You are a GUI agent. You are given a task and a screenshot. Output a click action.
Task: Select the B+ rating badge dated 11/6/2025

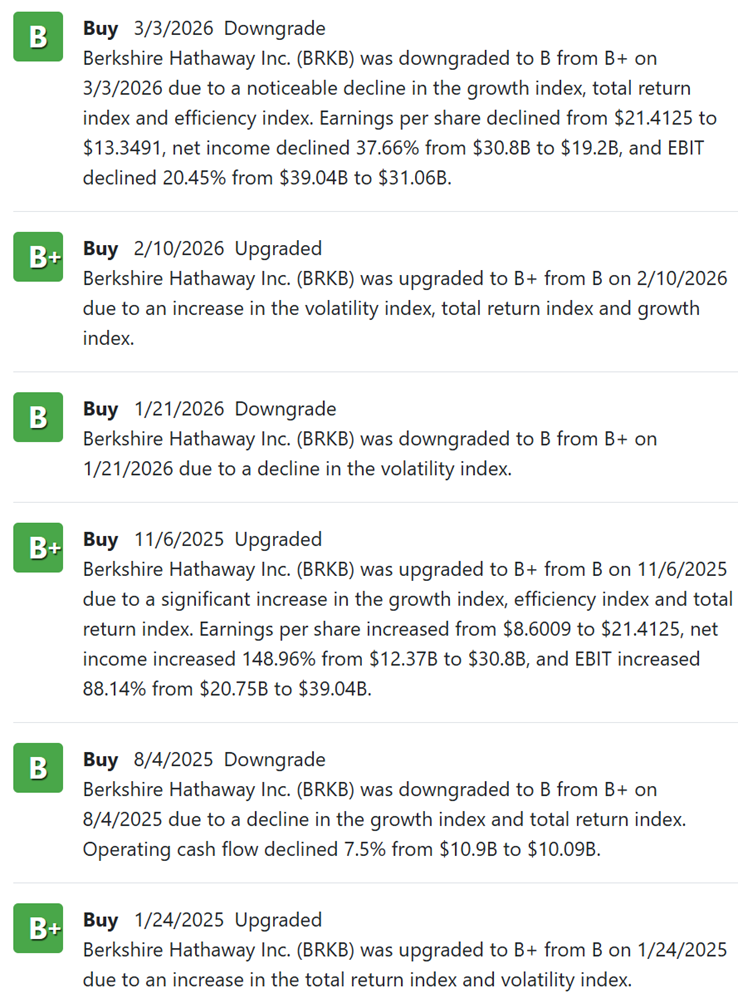coord(38,548)
